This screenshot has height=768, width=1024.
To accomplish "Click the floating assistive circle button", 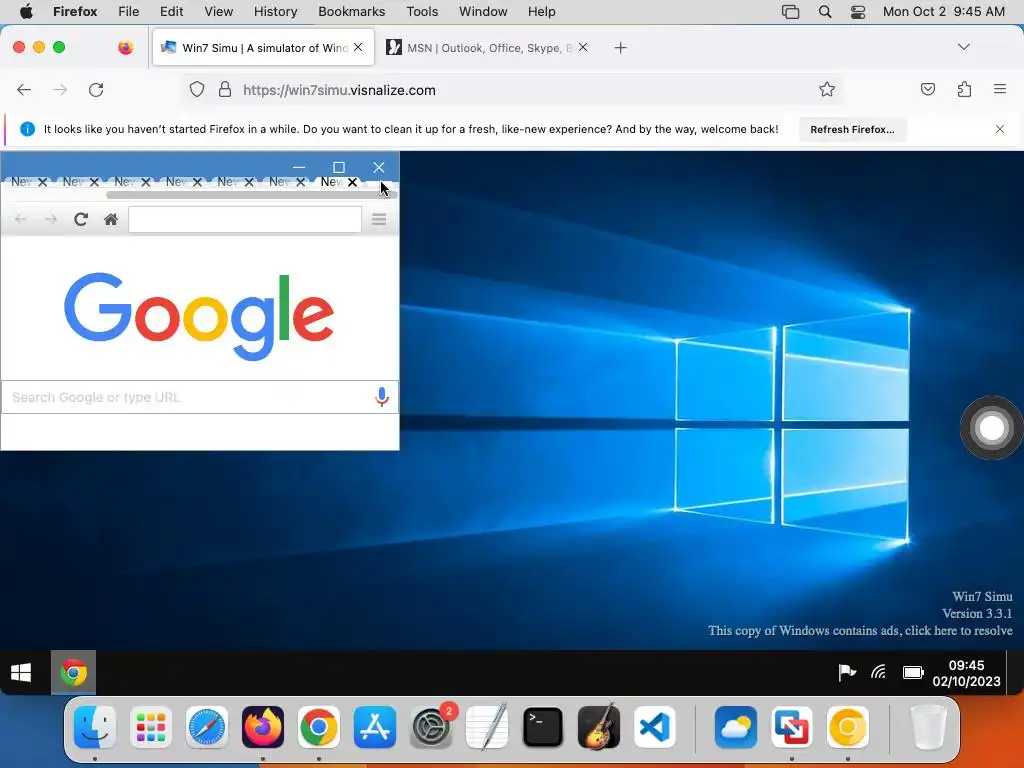I will (x=991, y=428).
